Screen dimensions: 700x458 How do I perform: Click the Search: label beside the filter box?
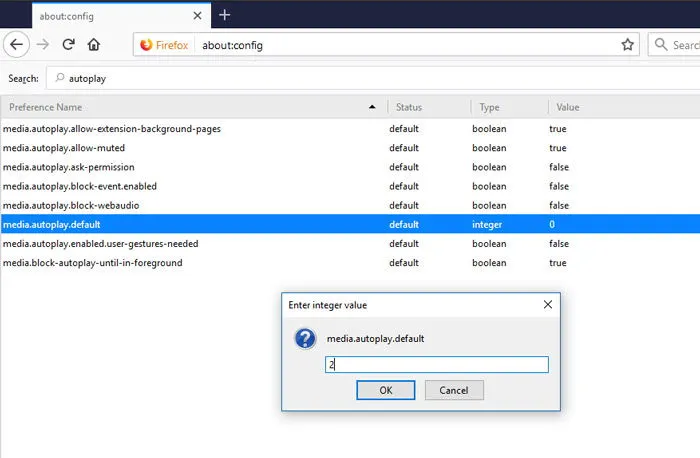tap(23, 79)
